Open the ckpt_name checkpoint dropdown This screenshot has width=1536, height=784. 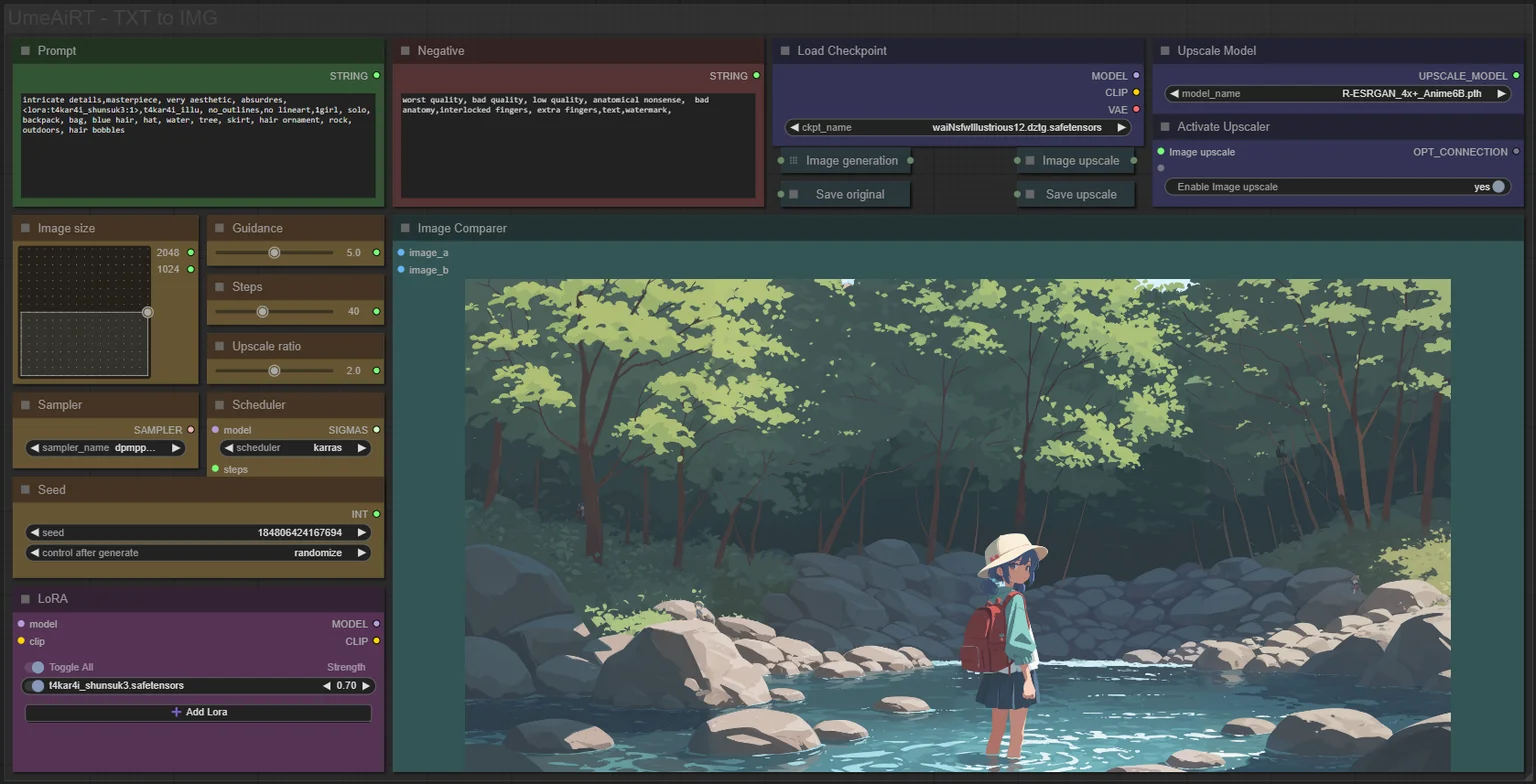click(957, 128)
